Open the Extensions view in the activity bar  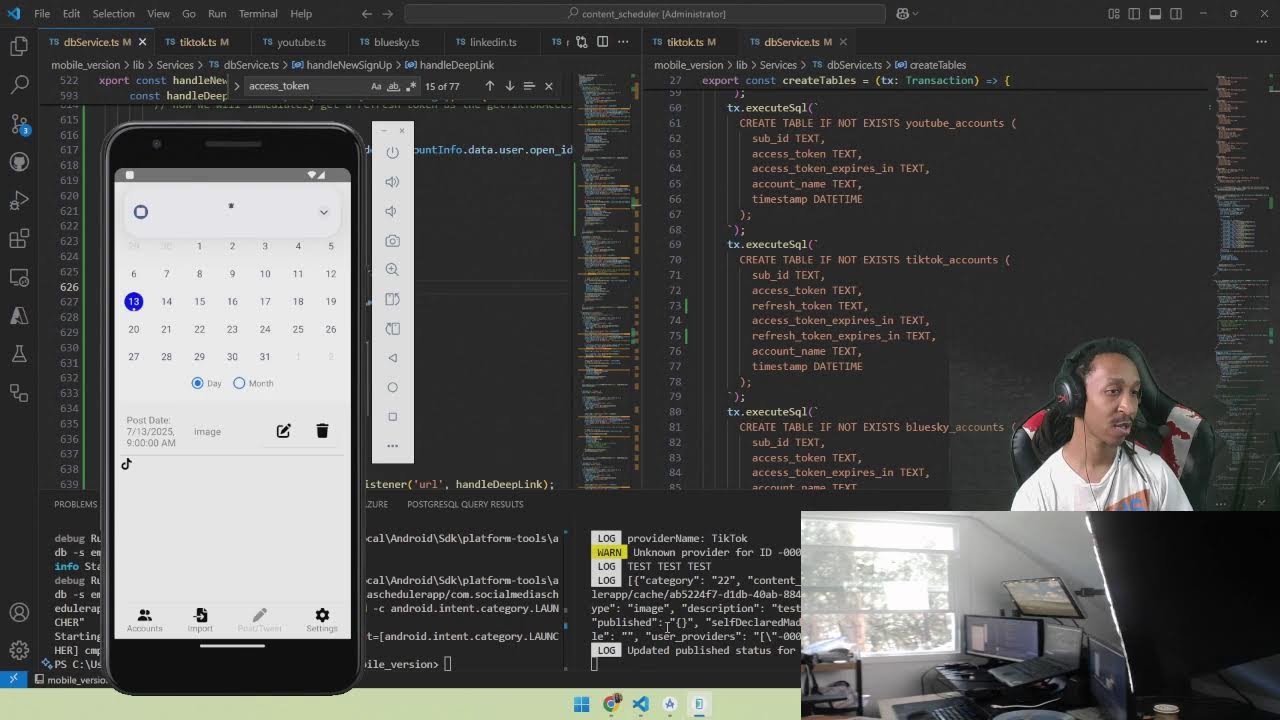click(x=19, y=238)
